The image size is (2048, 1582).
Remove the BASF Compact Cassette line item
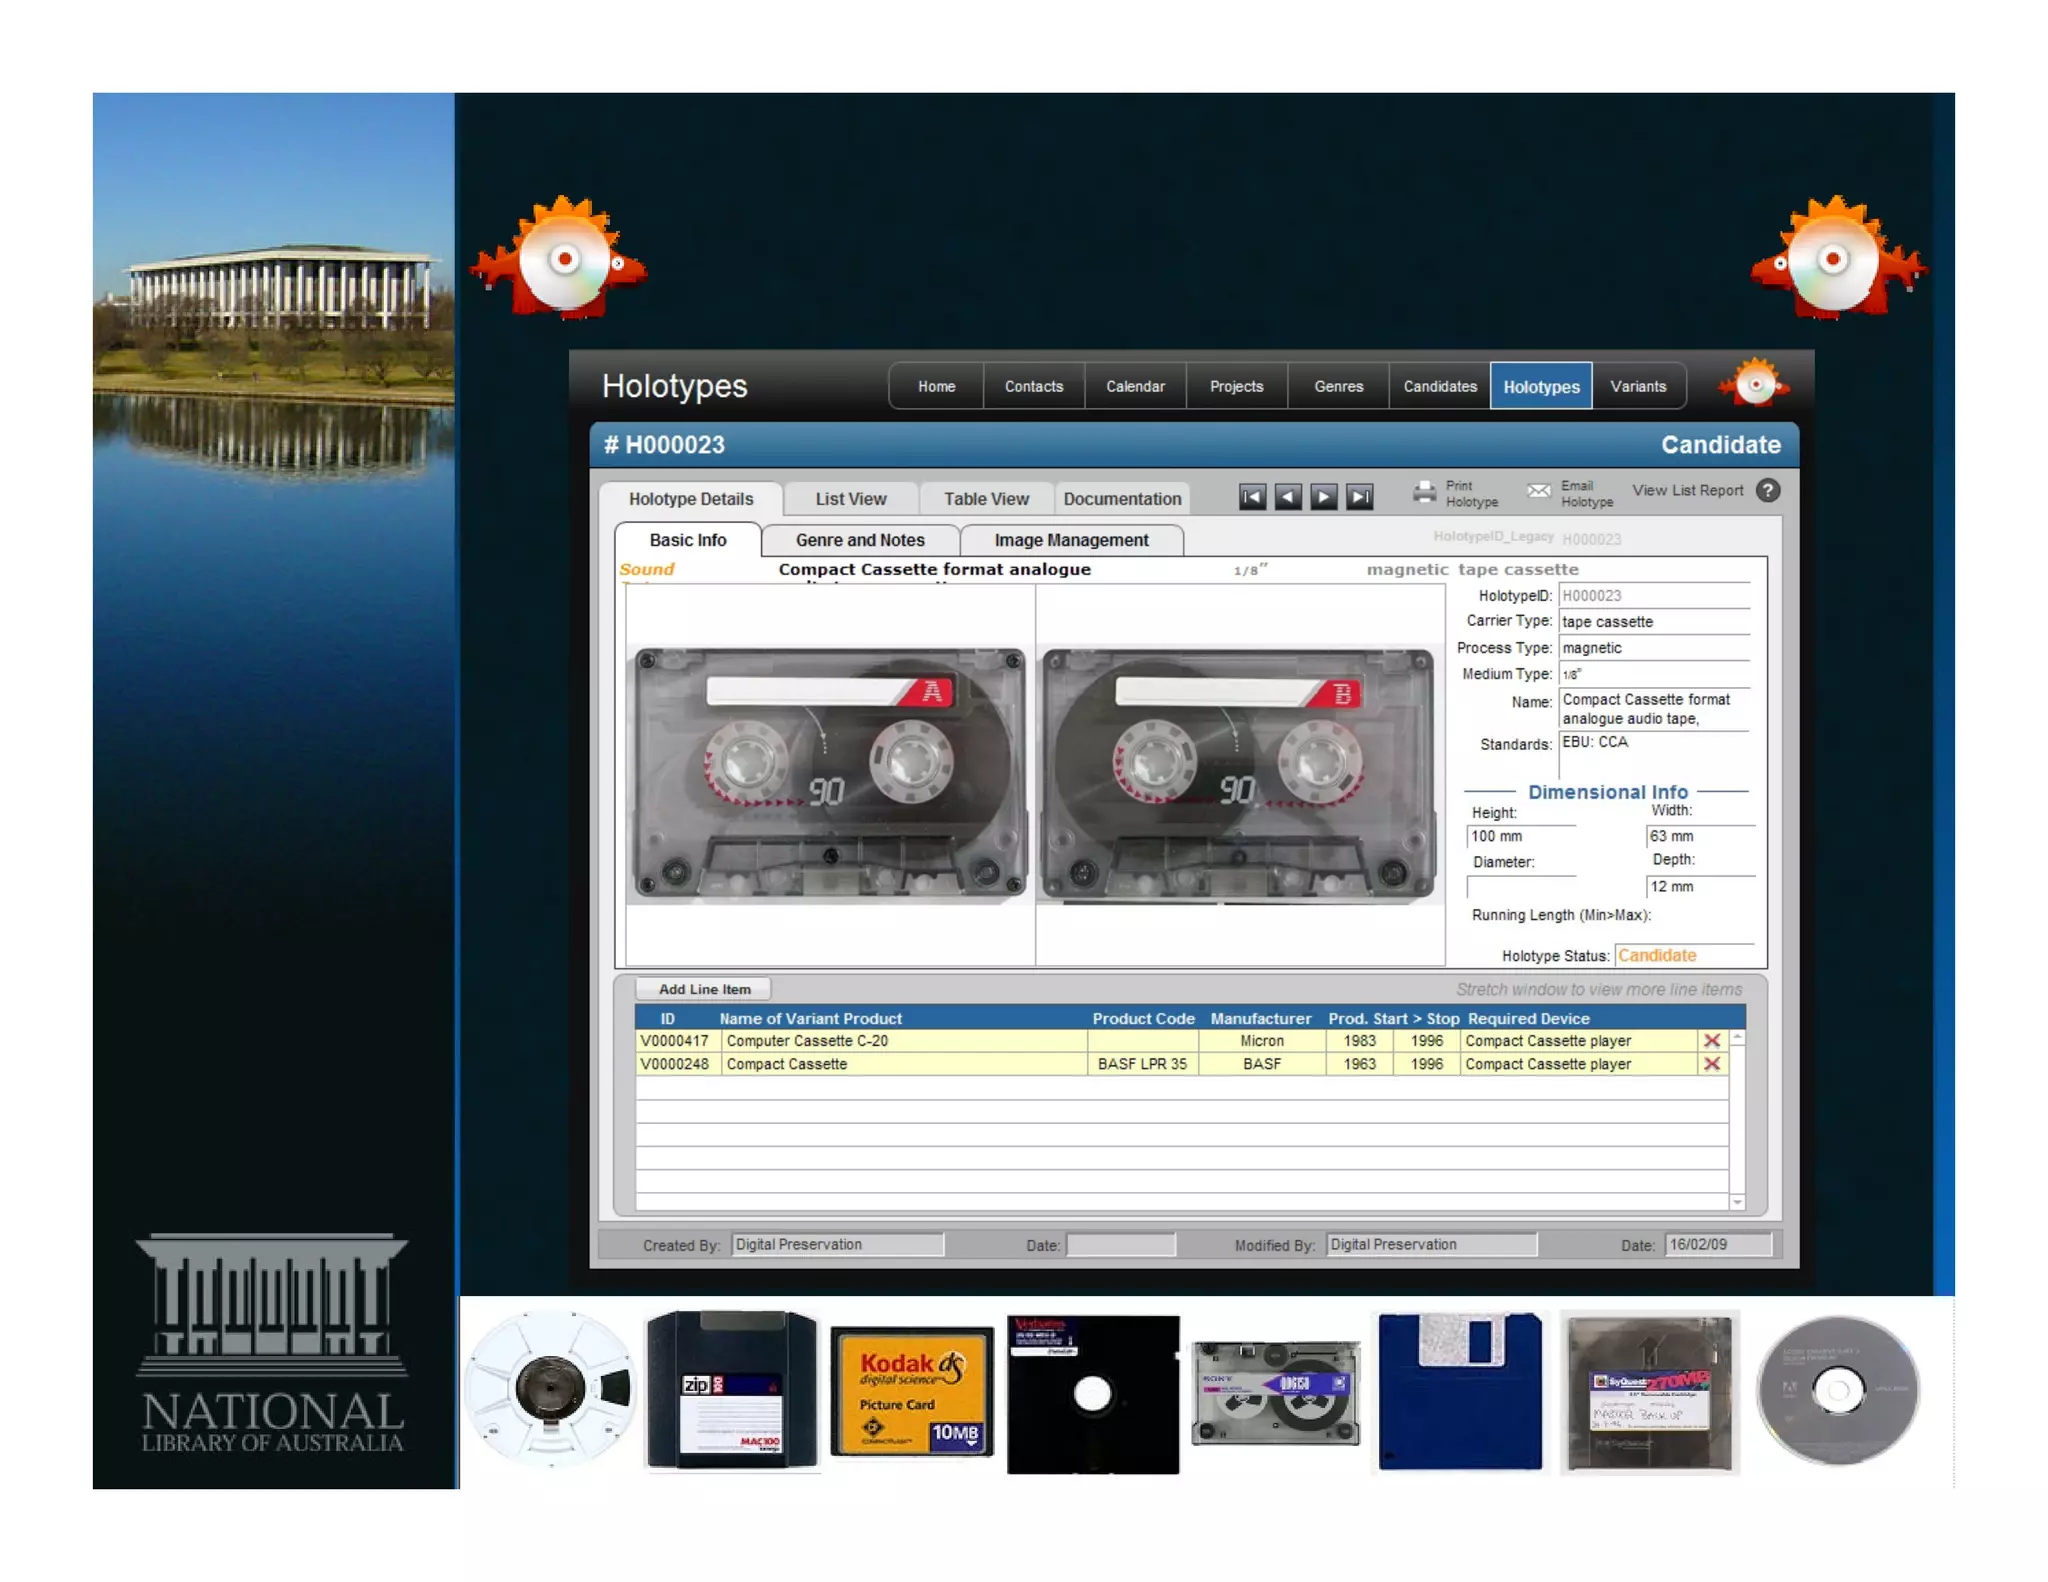pyautogui.click(x=1711, y=1064)
